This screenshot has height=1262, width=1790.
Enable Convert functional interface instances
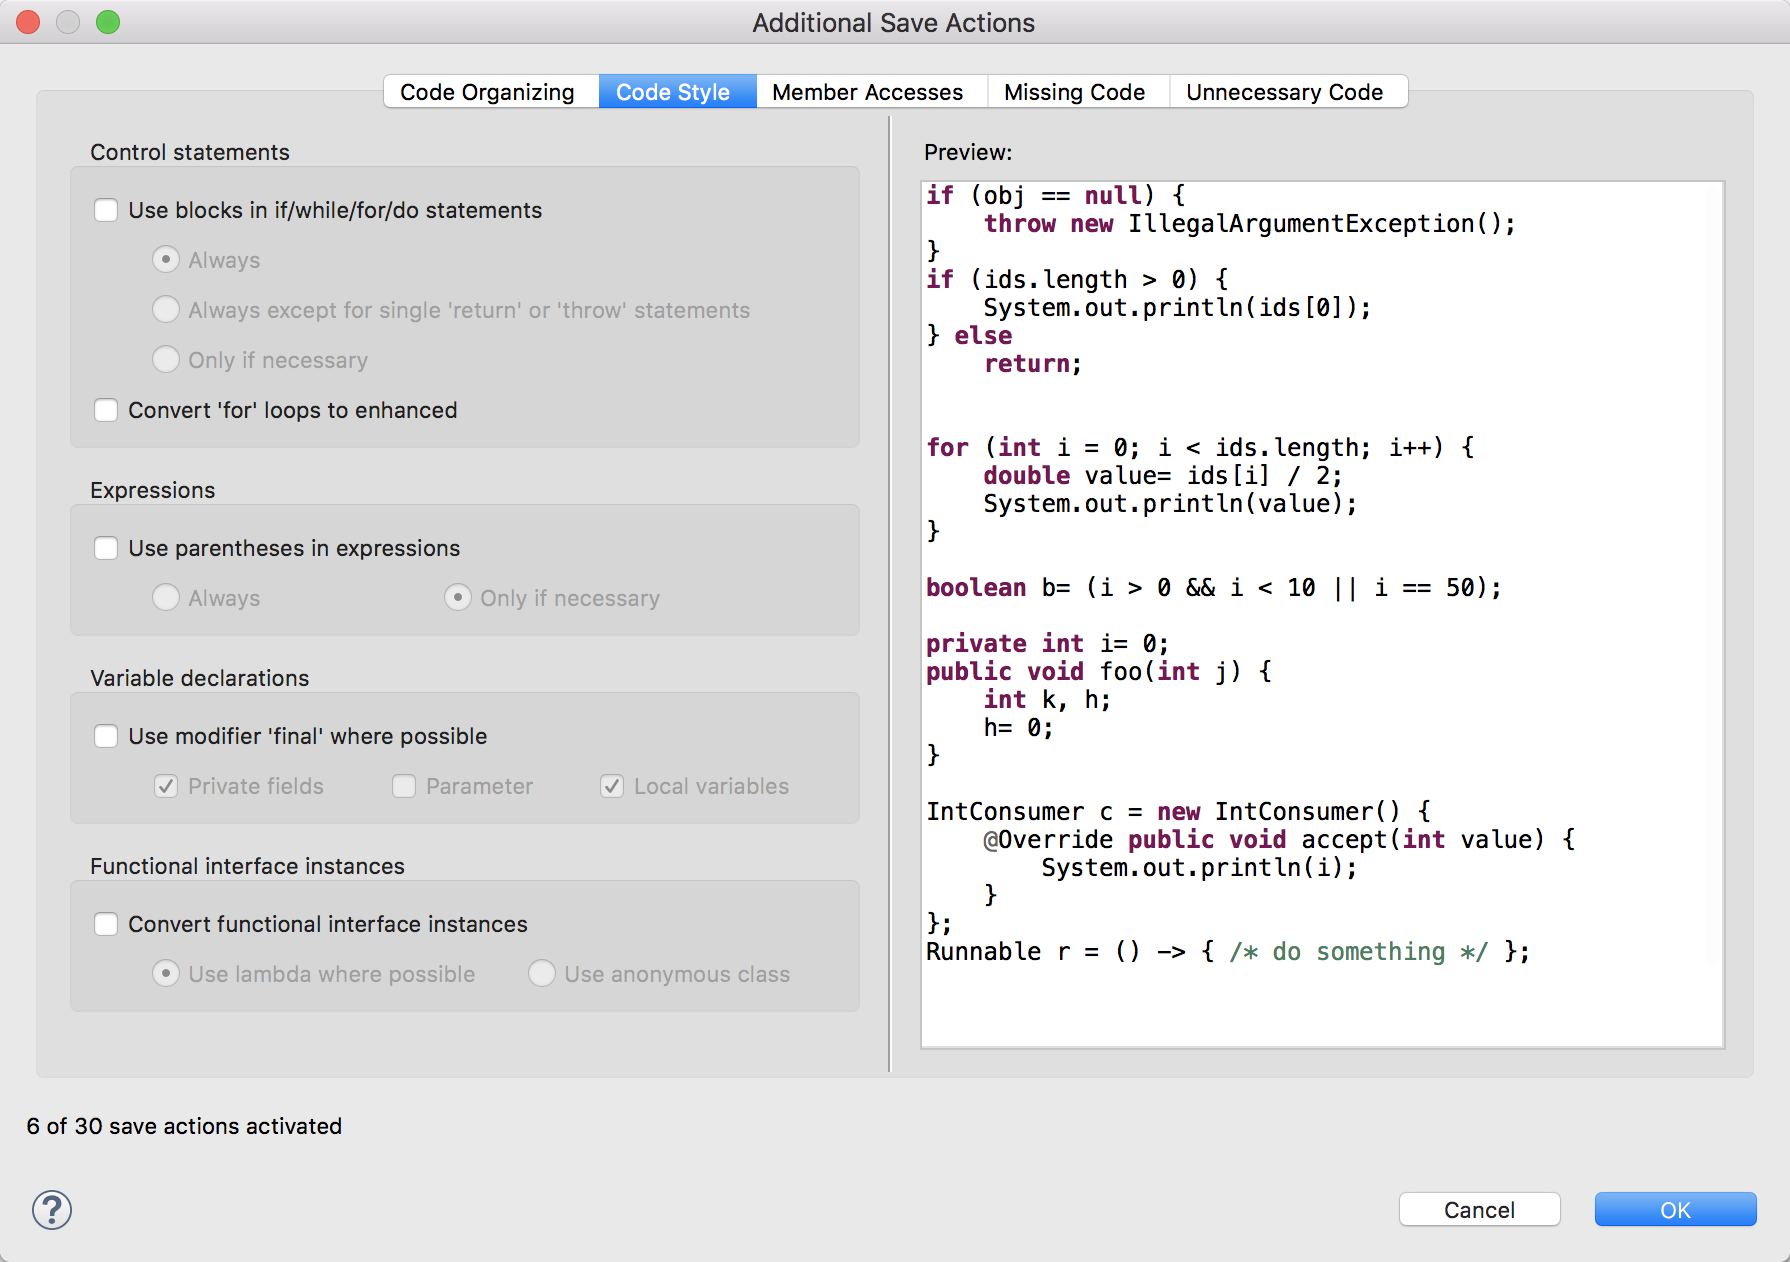point(106,925)
